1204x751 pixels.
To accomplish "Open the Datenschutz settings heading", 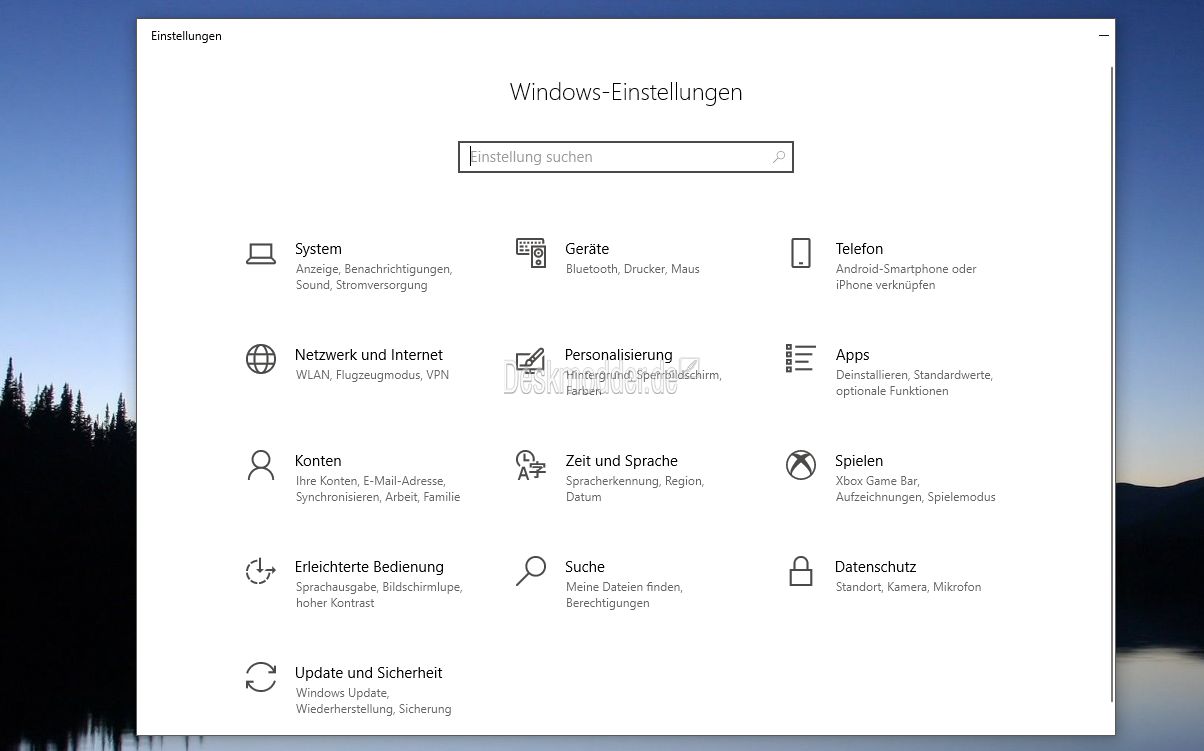I will point(875,567).
